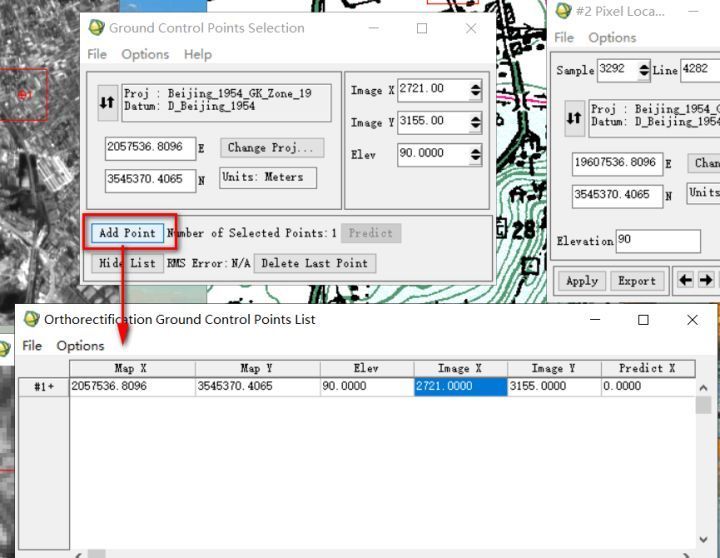Open File menu in Orthorectification GCP List
This screenshot has height=558, width=720.
pos(32,345)
